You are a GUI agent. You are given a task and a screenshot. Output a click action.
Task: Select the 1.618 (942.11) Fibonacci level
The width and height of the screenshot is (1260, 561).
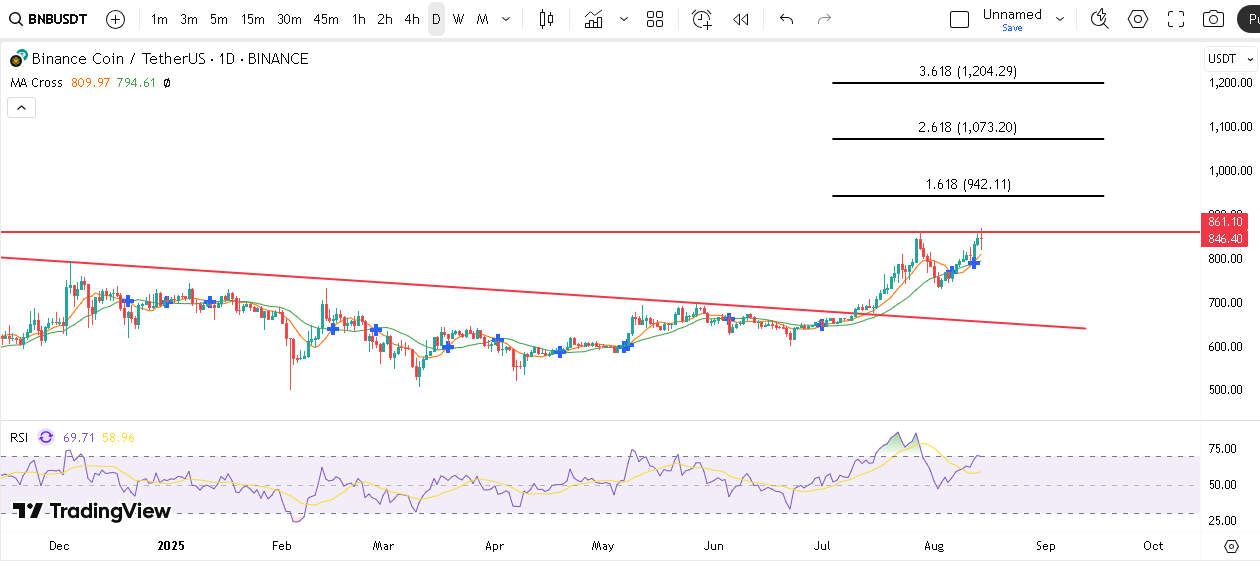click(968, 184)
